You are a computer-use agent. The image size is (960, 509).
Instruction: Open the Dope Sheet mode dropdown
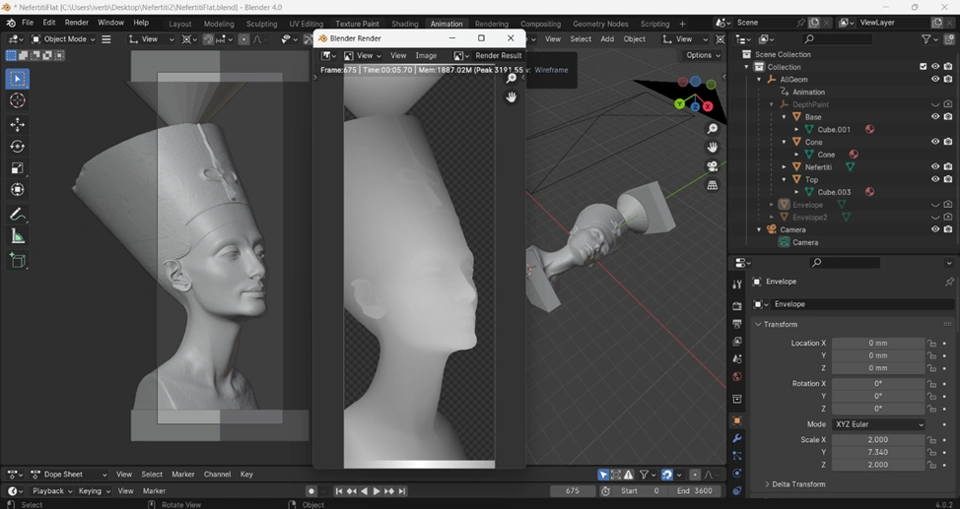pyautogui.click(x=69, y=474)
